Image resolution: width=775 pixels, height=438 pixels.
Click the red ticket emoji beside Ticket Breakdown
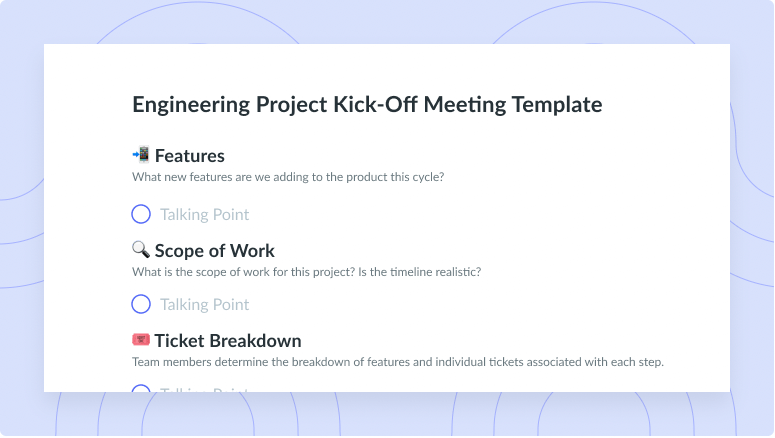pyautogui.click(x=141, y=340)
